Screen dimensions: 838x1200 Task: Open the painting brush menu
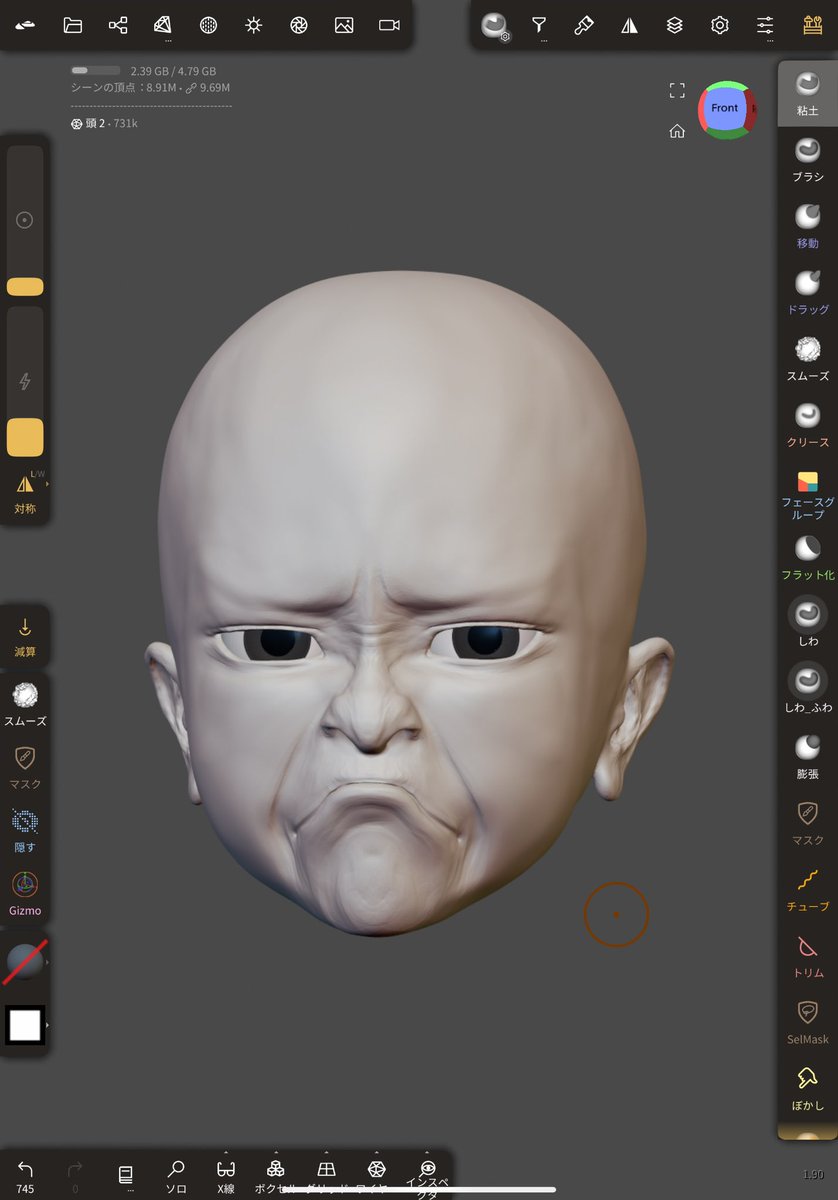pos(584,25)
